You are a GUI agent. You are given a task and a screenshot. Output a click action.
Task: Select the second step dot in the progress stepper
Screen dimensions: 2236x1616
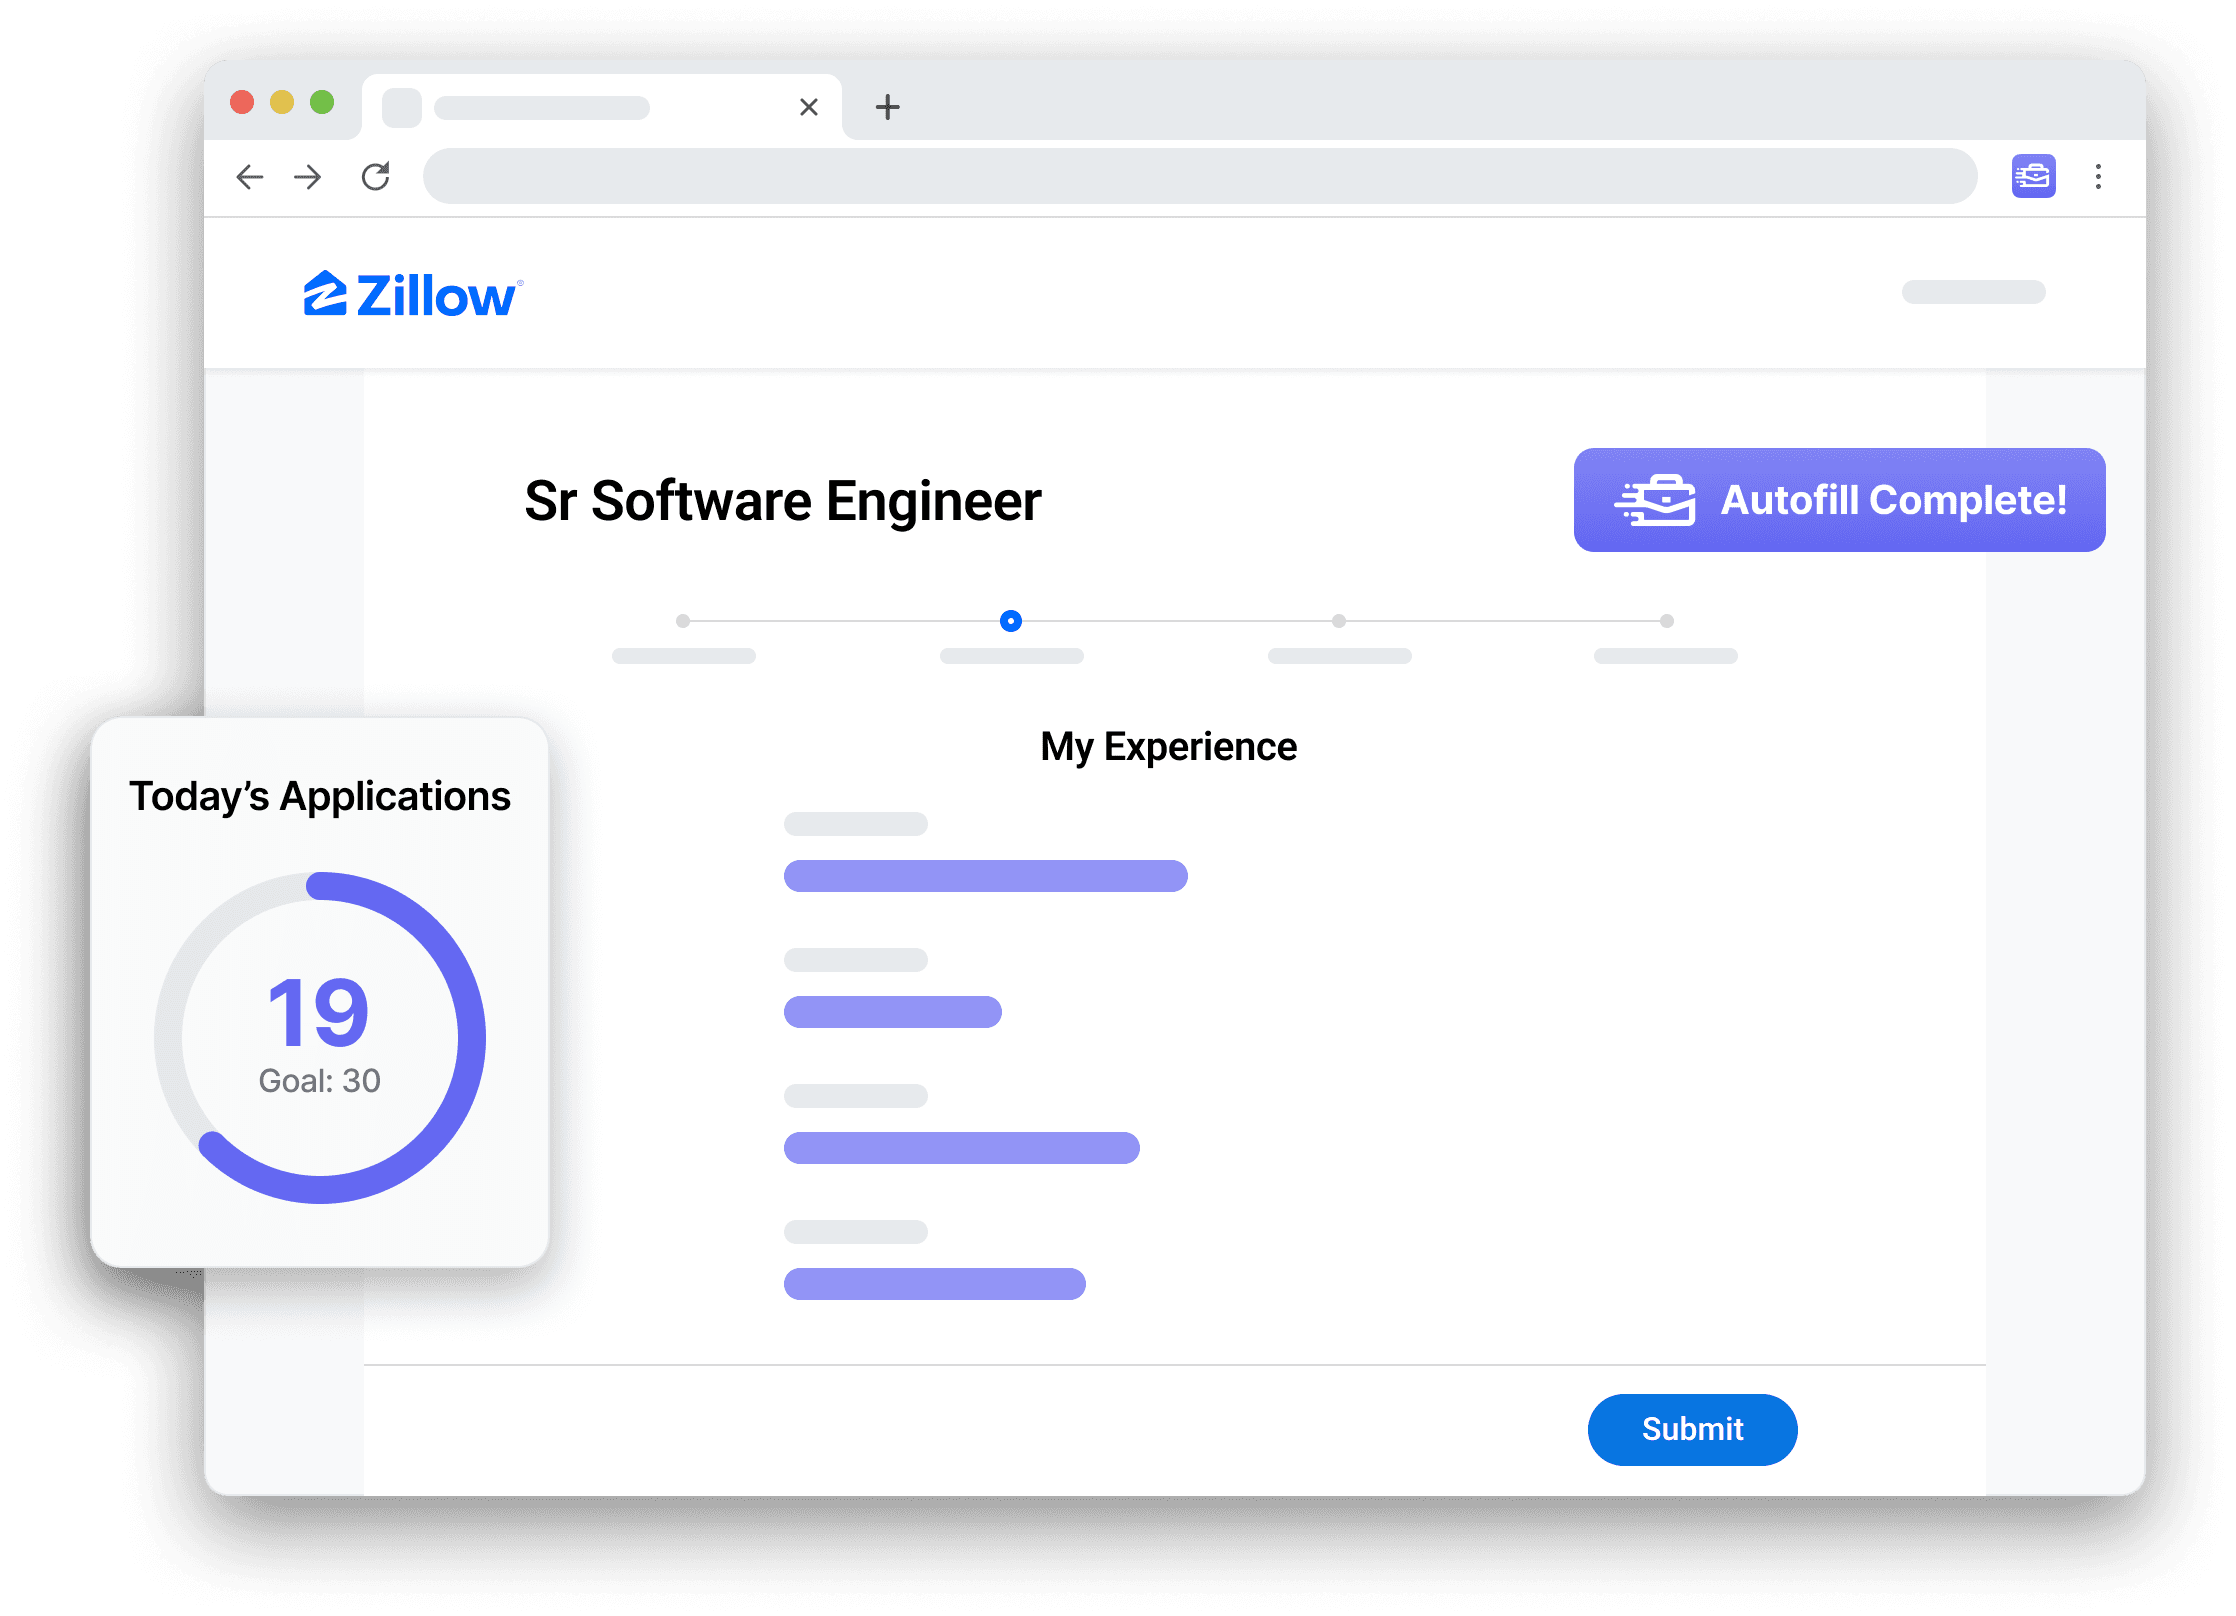coord(1011,621)
